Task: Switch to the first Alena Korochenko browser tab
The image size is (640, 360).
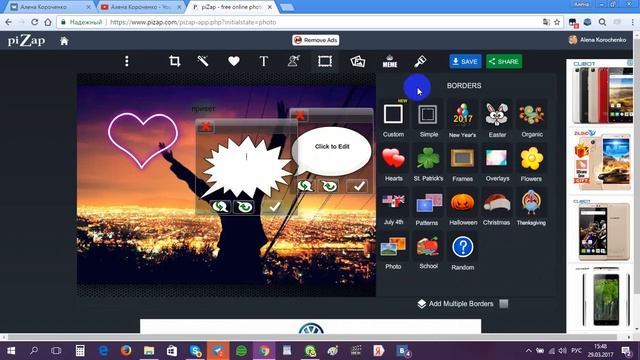Action: pos(51,7)
